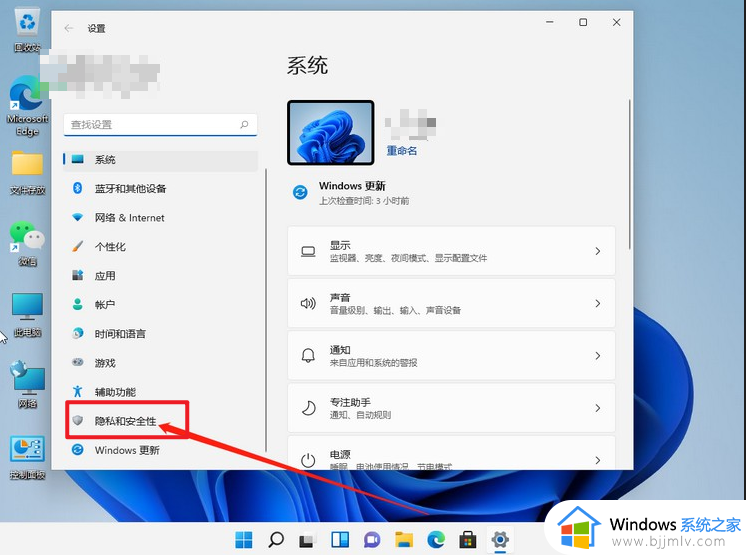This screenshot has width=746, height=555.
Task: Click the speaker icon beside 声音
Action: [308, 303]
